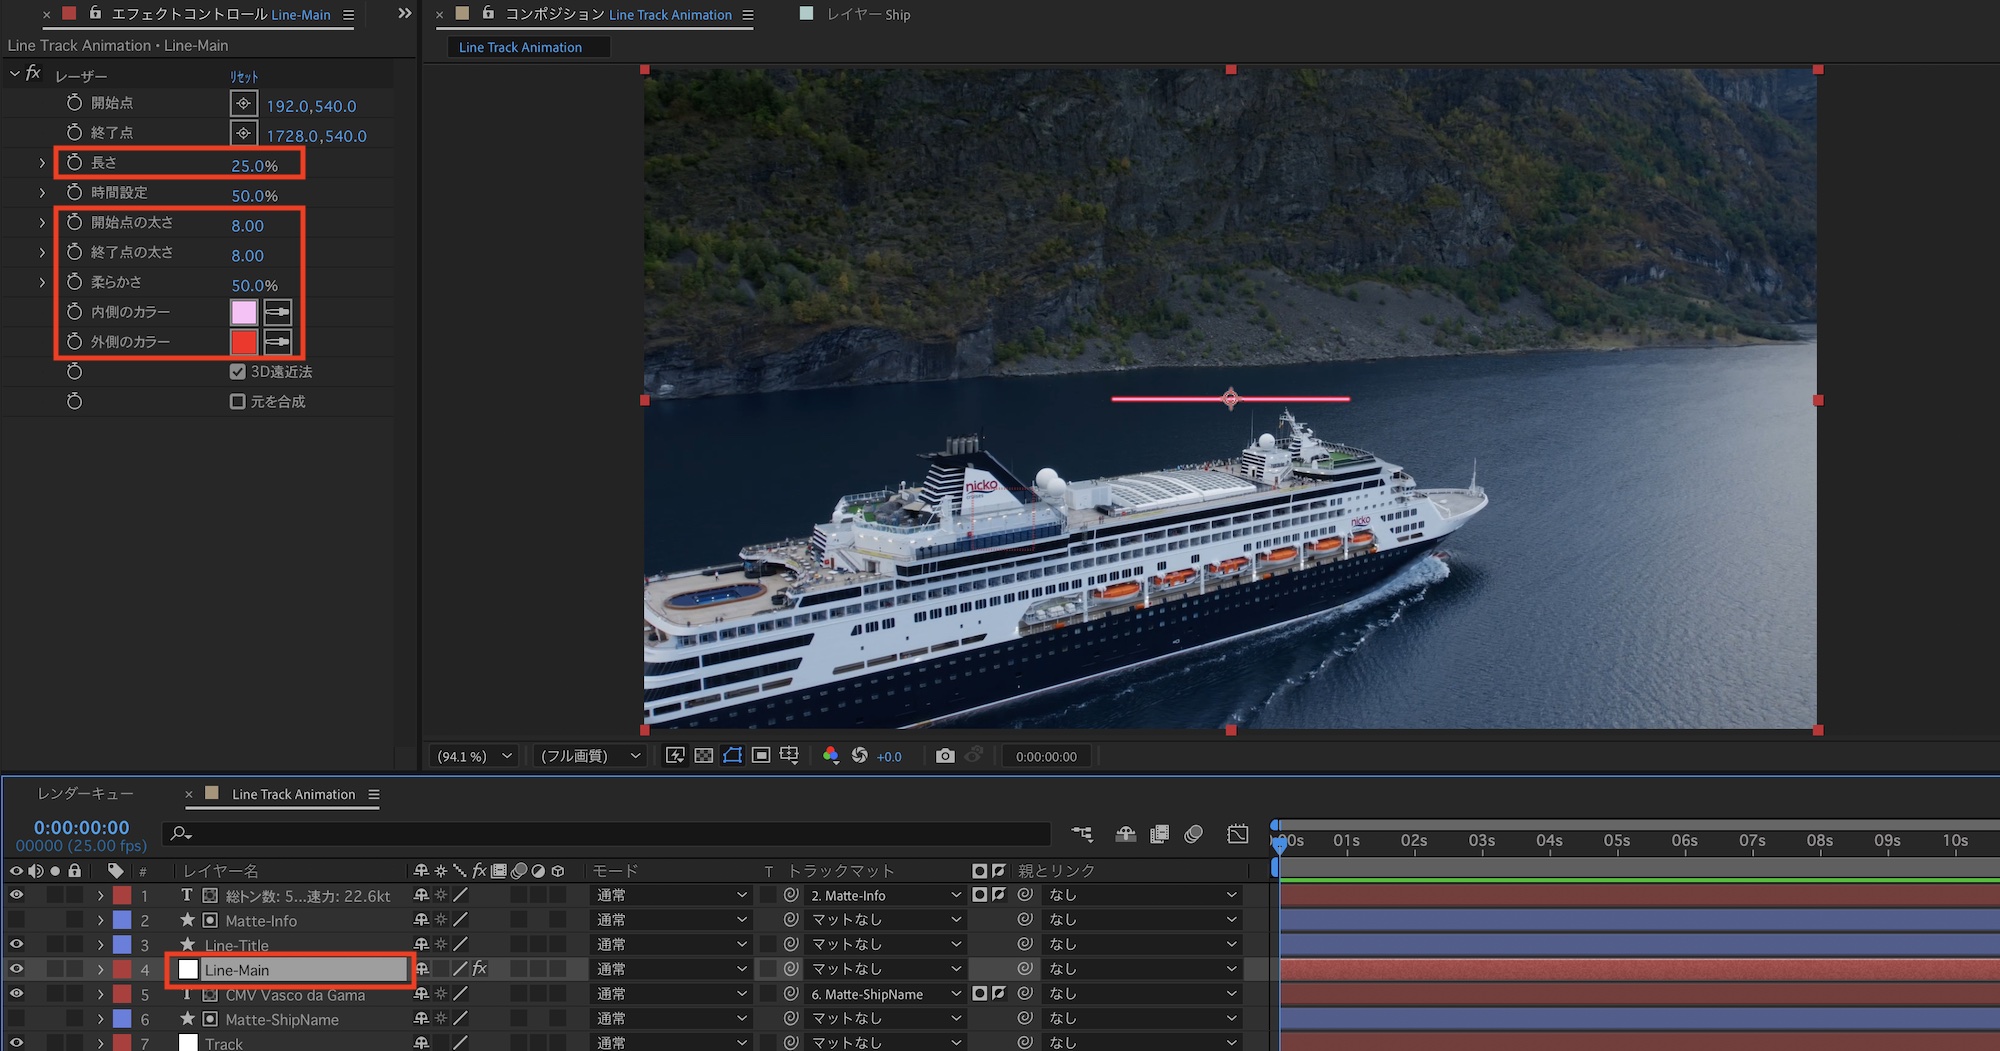
Task: Switch to the レンダーキュー tab
Action: point(85,794)
